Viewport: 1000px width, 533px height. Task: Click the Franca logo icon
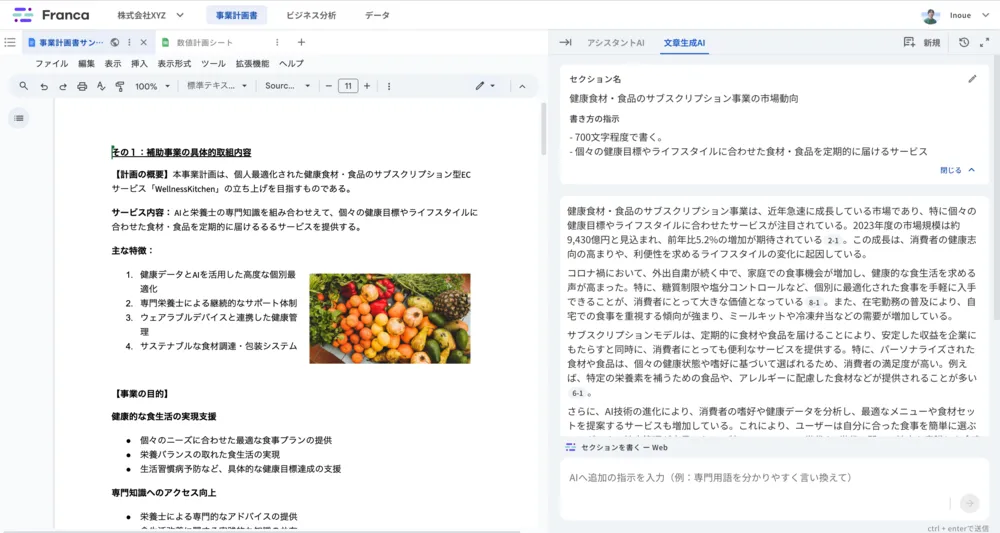click(23, 15)
